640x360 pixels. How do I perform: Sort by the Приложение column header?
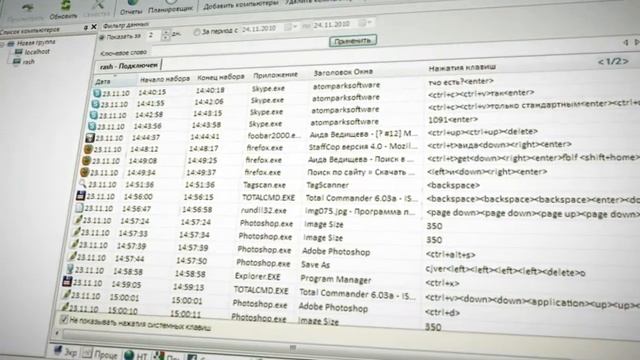[276, 75]
